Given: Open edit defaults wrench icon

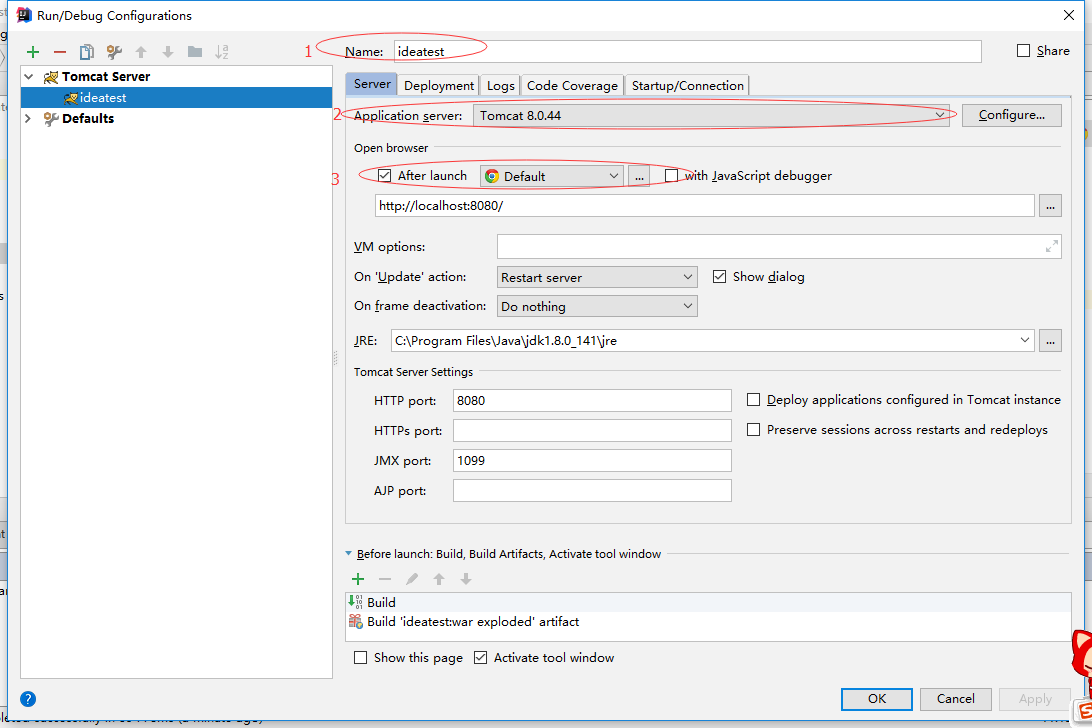Looking at the screenshot, I should click(x=114, y=52).
